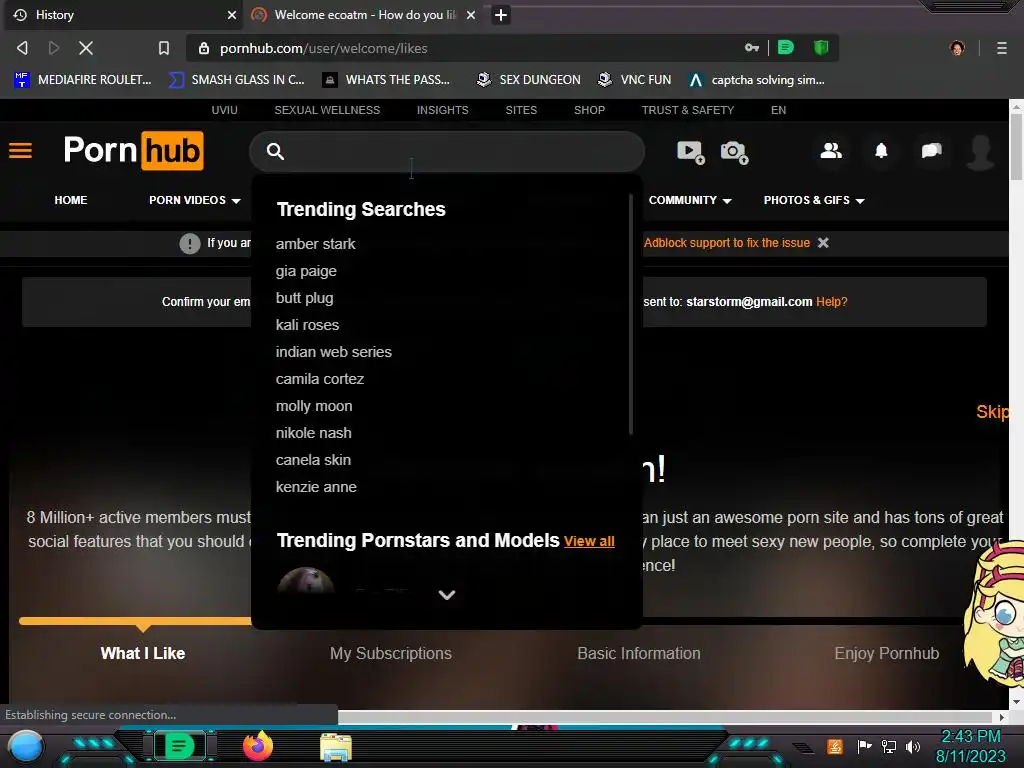The height and width of the screenshot is (768, 1024).
Task: Click the upload video icon
Action: pyautogui.click(x=690, y=152)
